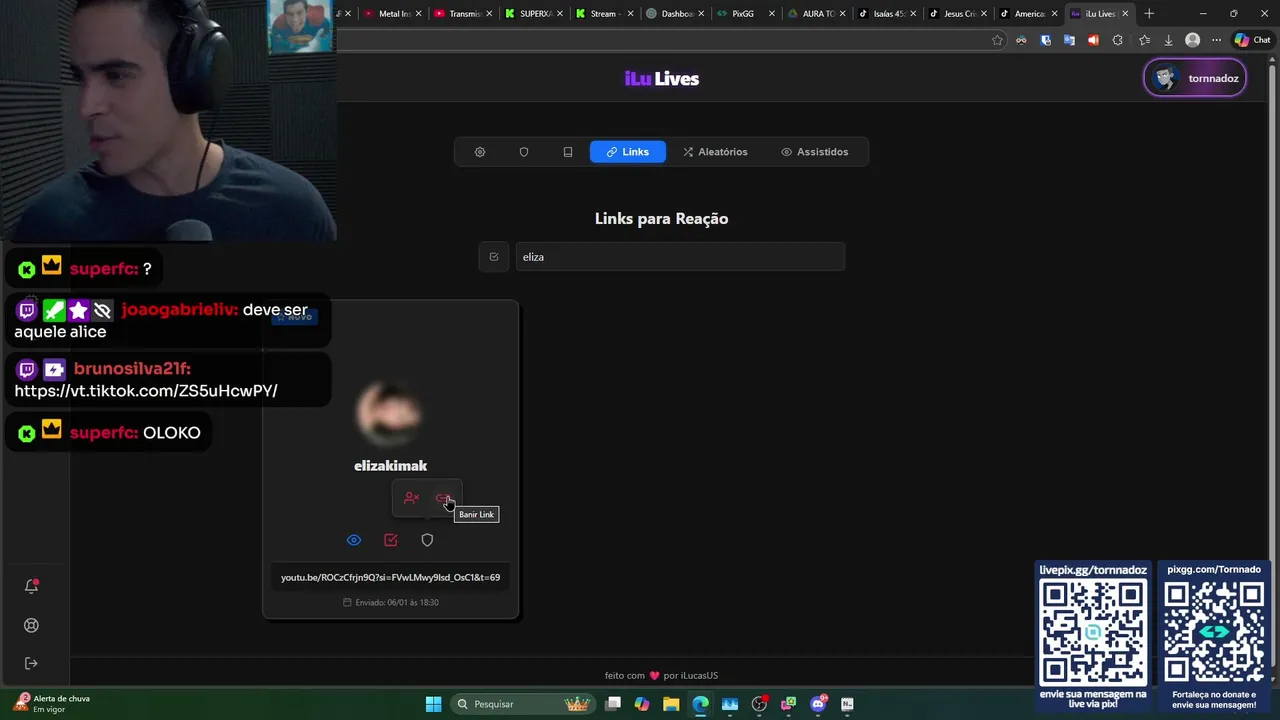Image resolution: width=1280 pixels, height=720 pixels.
Task: Open the bookmark tab in top navigation
Action: point(568,152)
